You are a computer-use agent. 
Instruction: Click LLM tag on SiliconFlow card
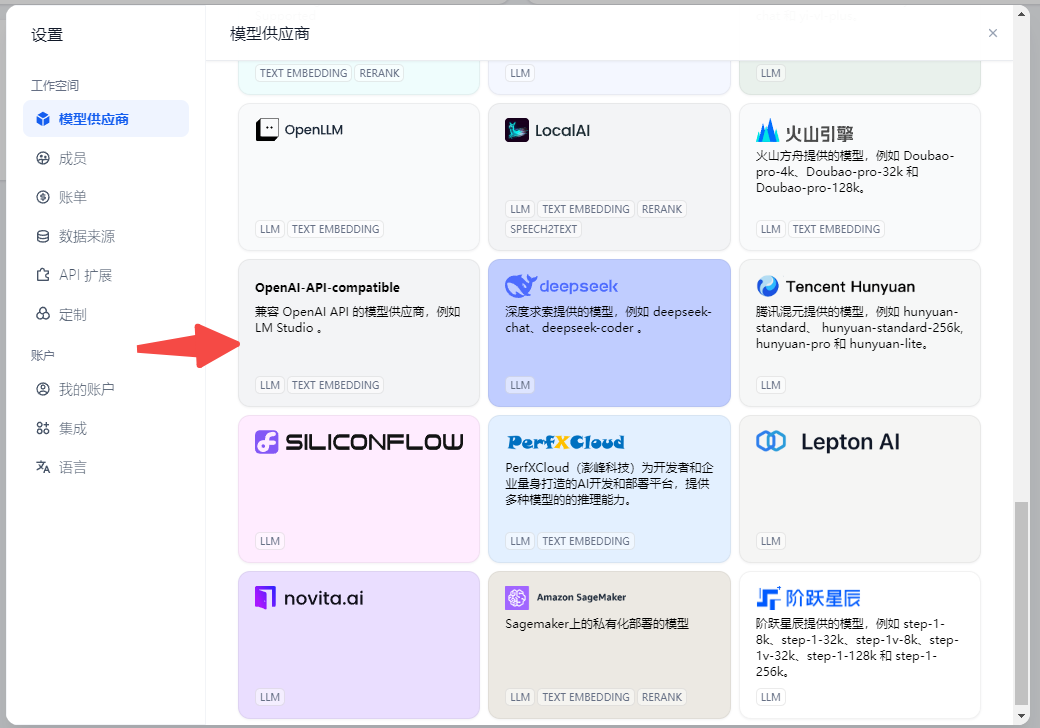(x=270, y=541)
